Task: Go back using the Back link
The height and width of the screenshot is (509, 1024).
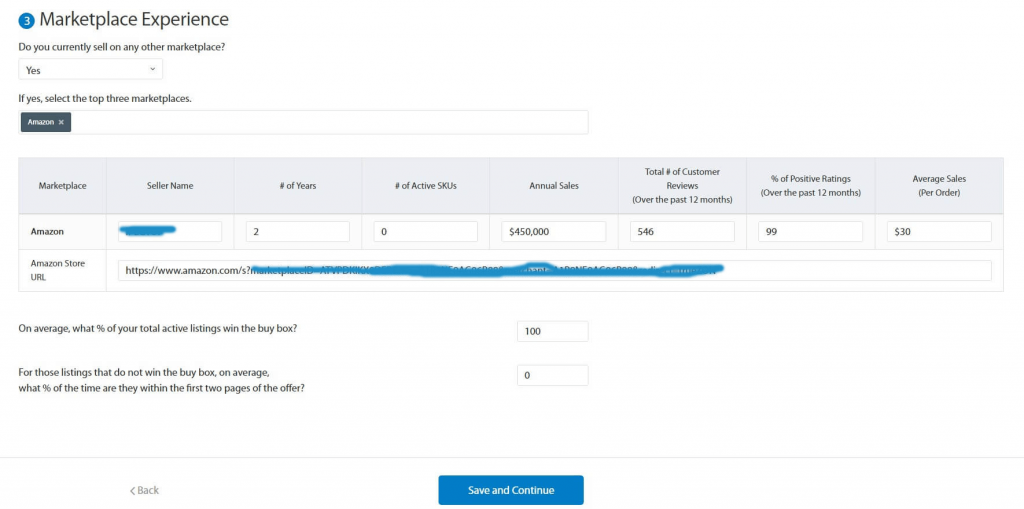Action: pos(144,490)
